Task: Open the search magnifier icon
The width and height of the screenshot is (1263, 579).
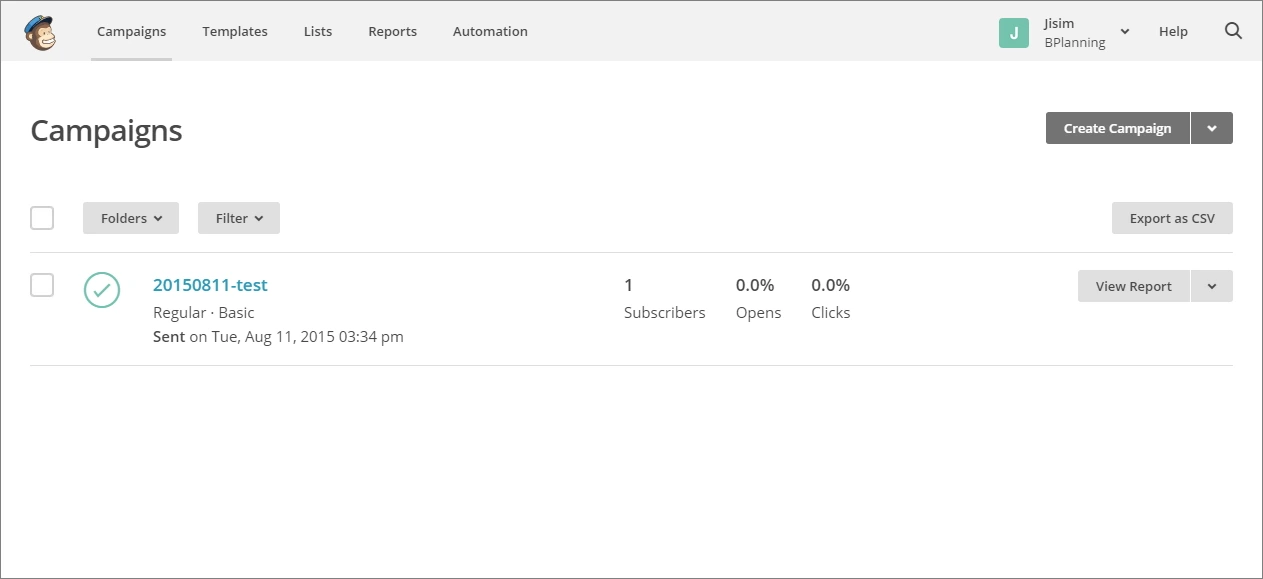Action: click(x=1233, y=31)
